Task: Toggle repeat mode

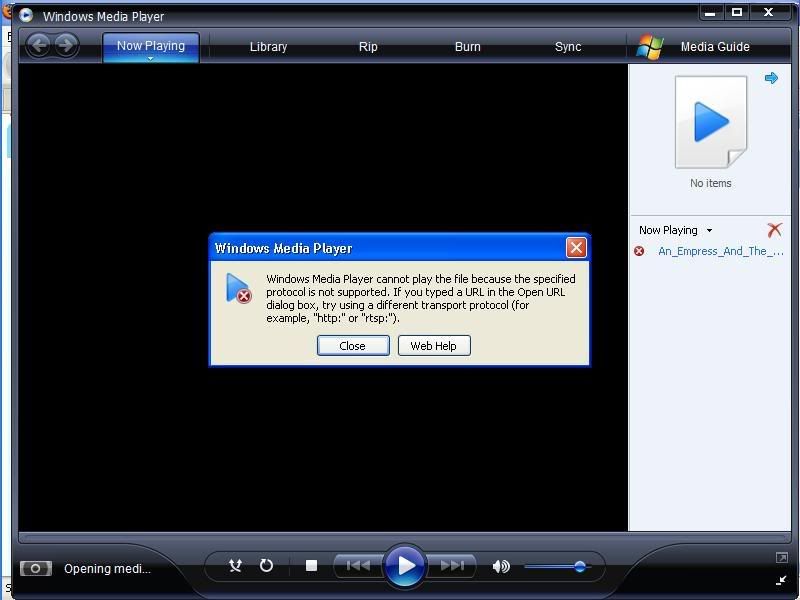Action: click(x=266, y=565)
